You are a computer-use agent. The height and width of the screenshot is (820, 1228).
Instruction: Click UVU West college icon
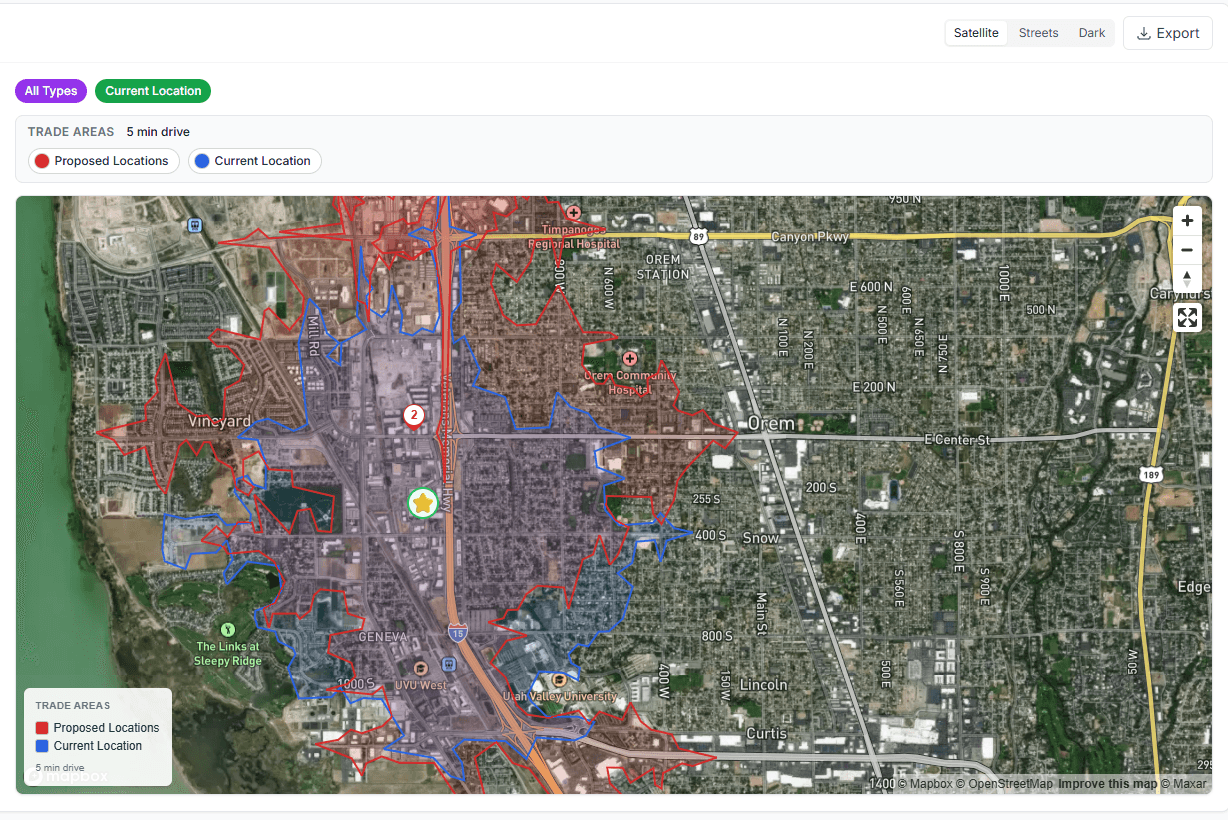coord(421,667)
